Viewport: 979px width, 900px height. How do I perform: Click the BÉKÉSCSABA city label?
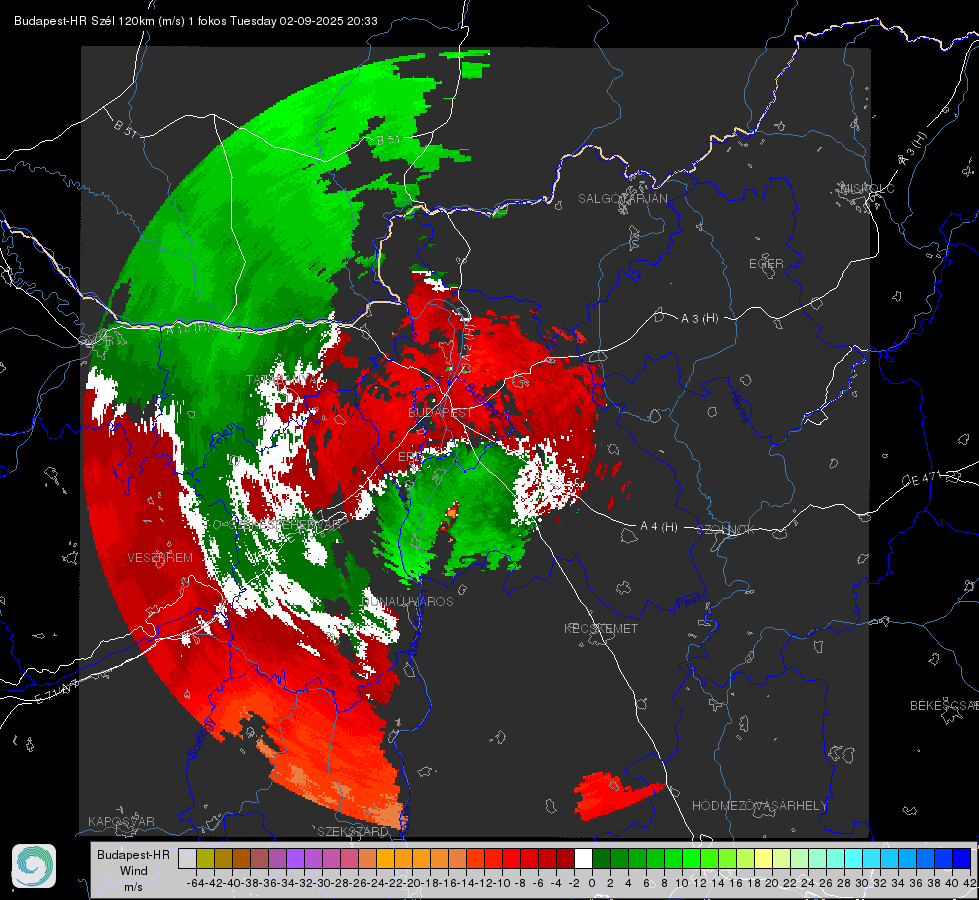(944, 706)
